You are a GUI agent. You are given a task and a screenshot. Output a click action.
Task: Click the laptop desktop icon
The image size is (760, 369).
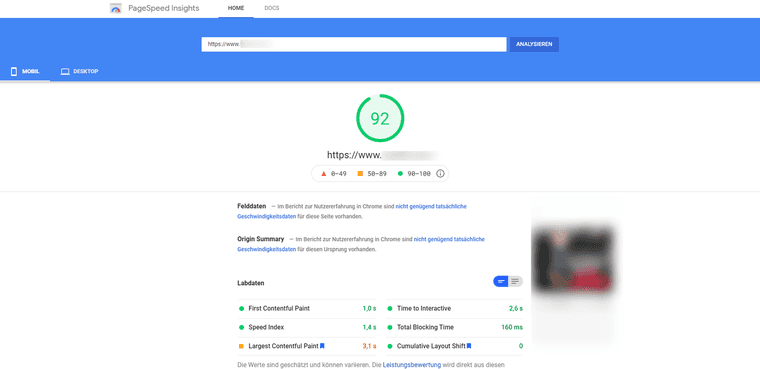(x=65, y=72)
